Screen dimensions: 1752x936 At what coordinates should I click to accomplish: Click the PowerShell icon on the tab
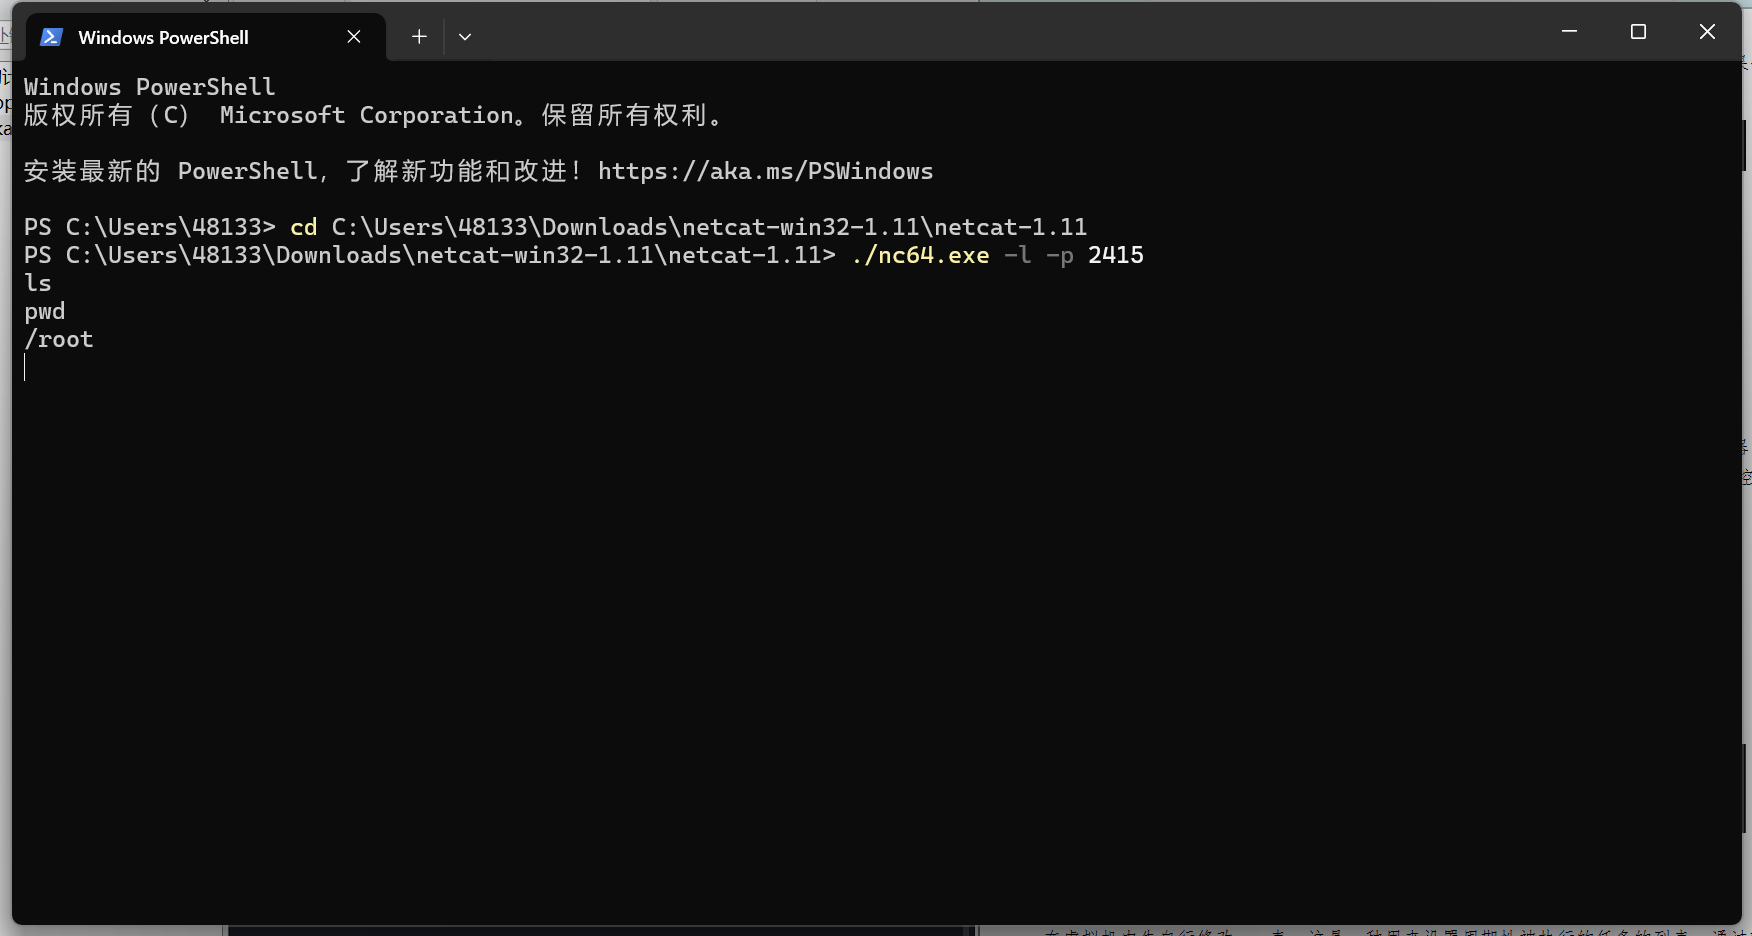coord(51,37)
